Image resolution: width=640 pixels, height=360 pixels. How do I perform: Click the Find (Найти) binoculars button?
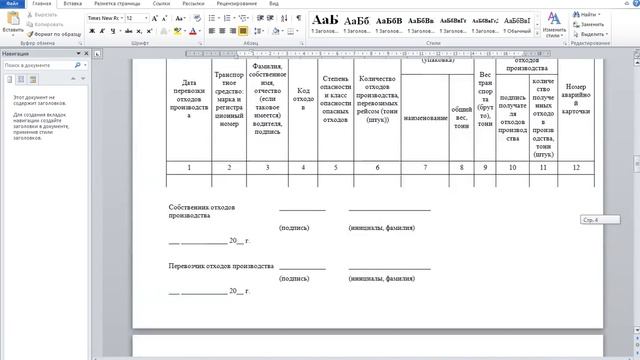[x=586, y=15]
